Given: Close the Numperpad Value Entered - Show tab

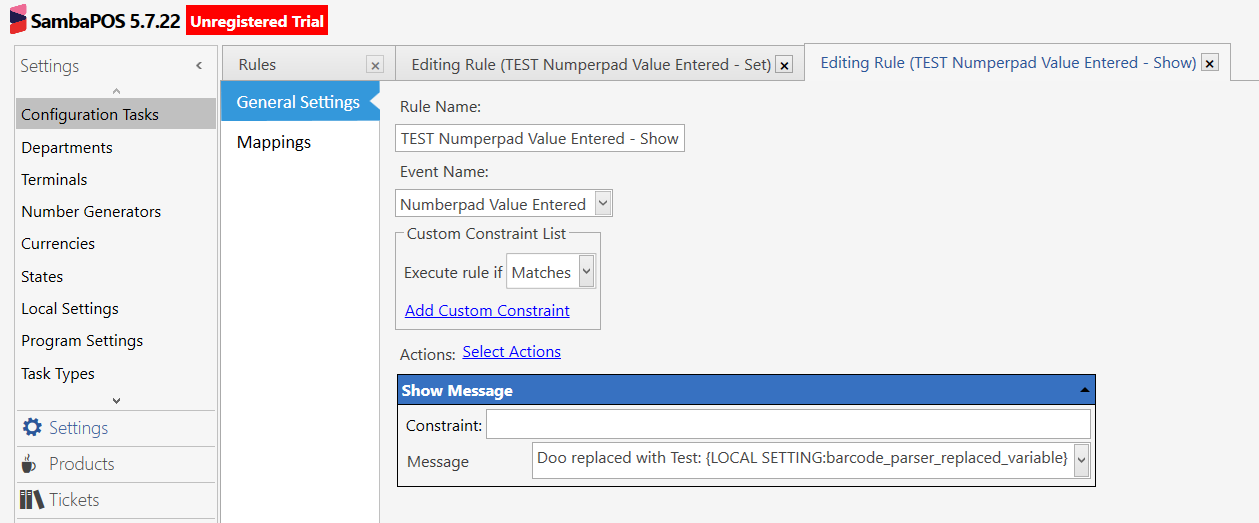Looking at the screenshot, I should click(1210, 63).
